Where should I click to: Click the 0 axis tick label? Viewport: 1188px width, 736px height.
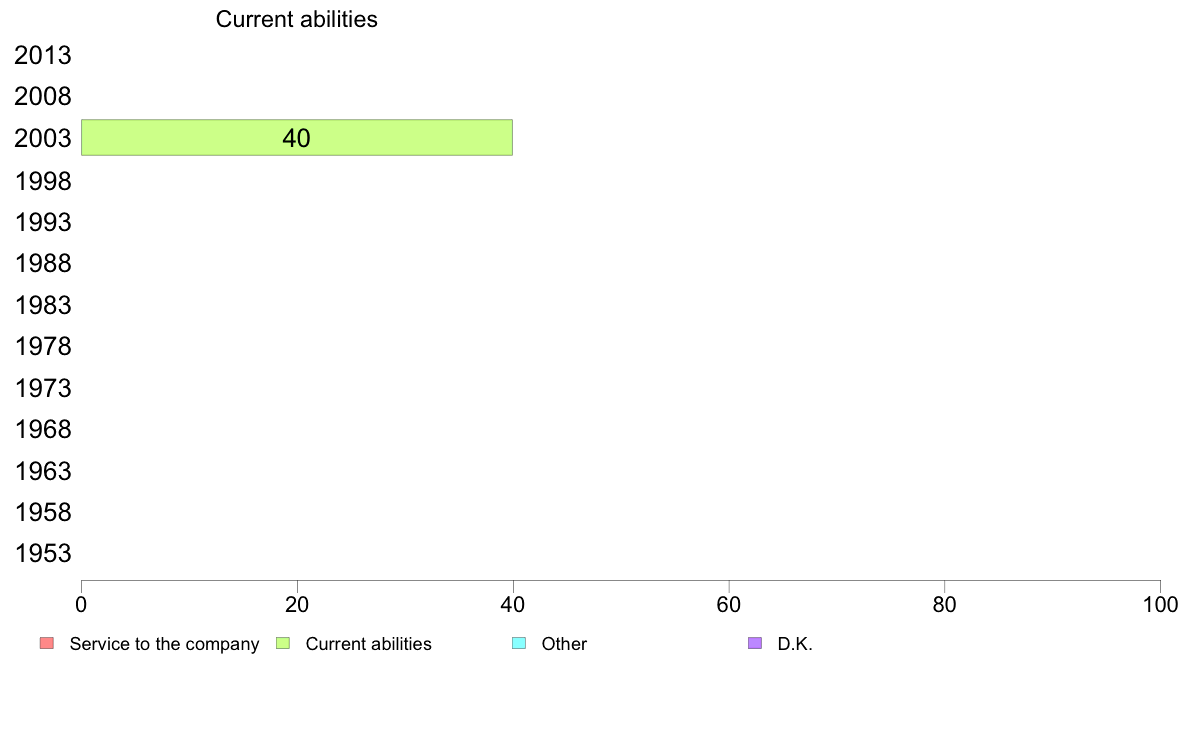coord(81,604)
